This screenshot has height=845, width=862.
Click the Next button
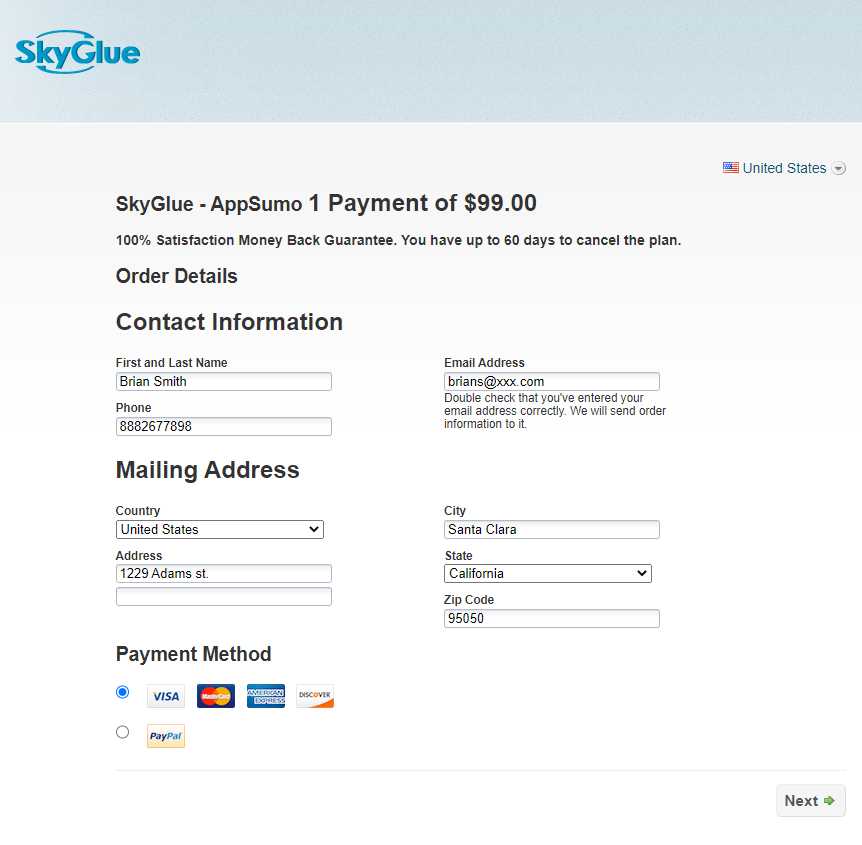[x=811, y=800]
